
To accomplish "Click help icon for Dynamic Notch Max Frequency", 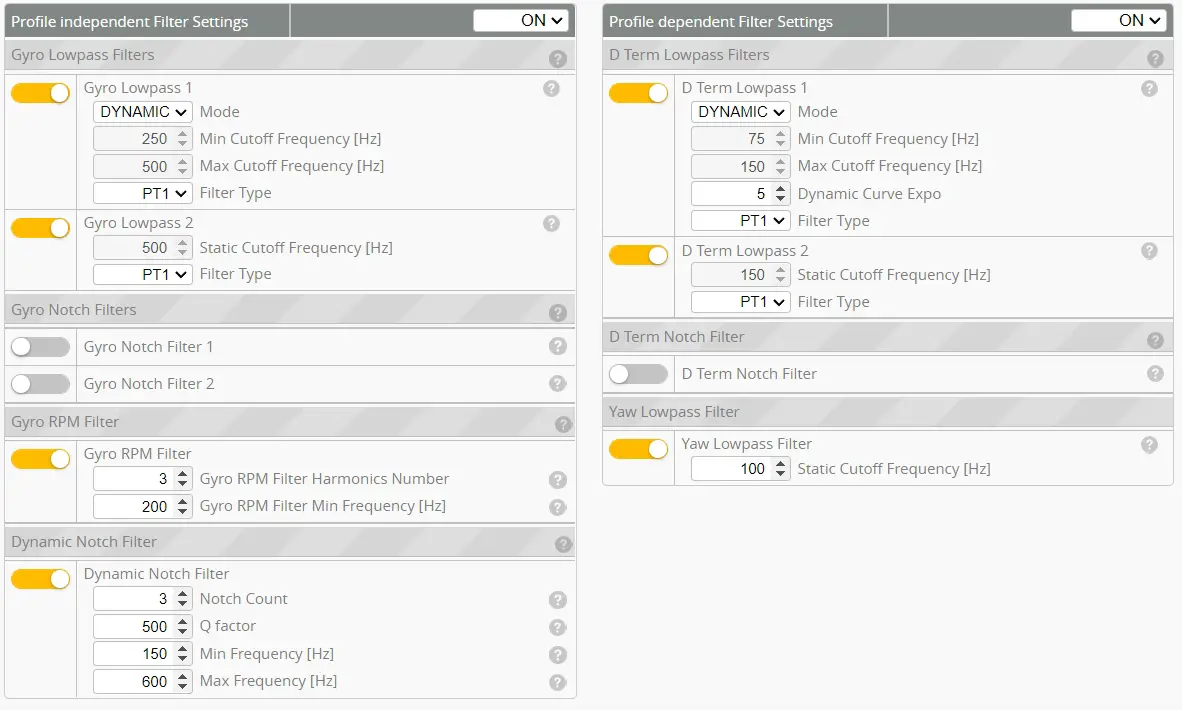I will point(558,682).
